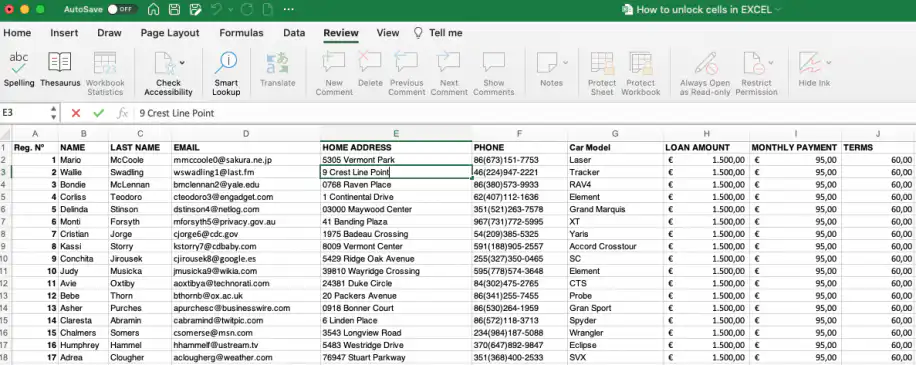Image resolution: width=916 pixels, height=365 pixels.
Task: Click the Undo arrow icon
Action: click(216, 9)
